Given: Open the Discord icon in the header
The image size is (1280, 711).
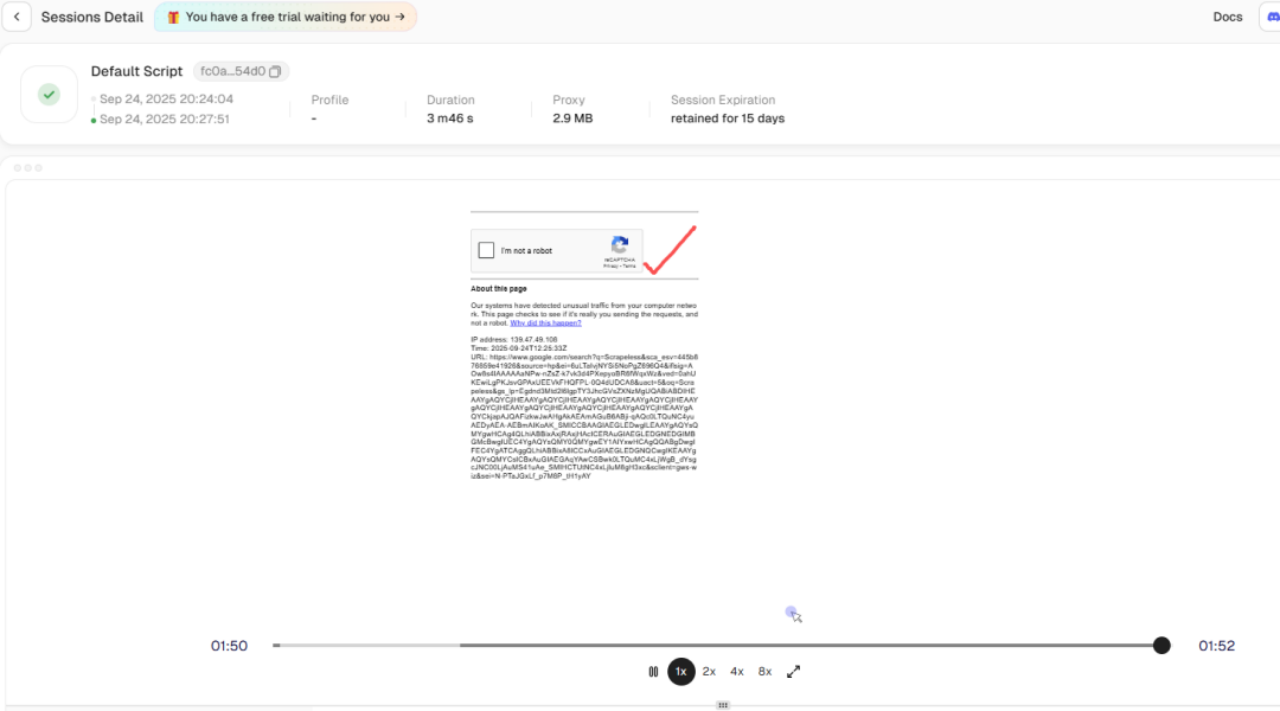Looking at the screenshot, I should tap(1272, 17).
